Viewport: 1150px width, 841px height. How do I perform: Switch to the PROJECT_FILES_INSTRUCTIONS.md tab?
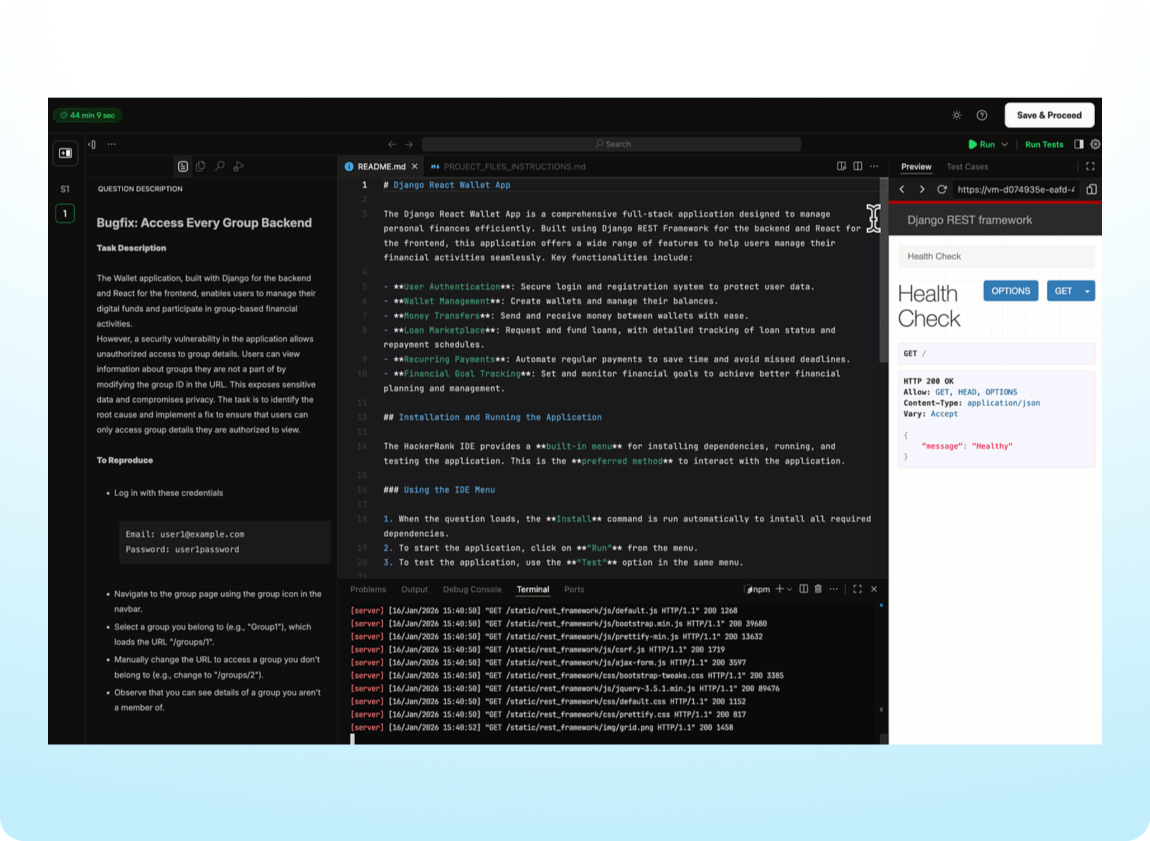[509, 166]
